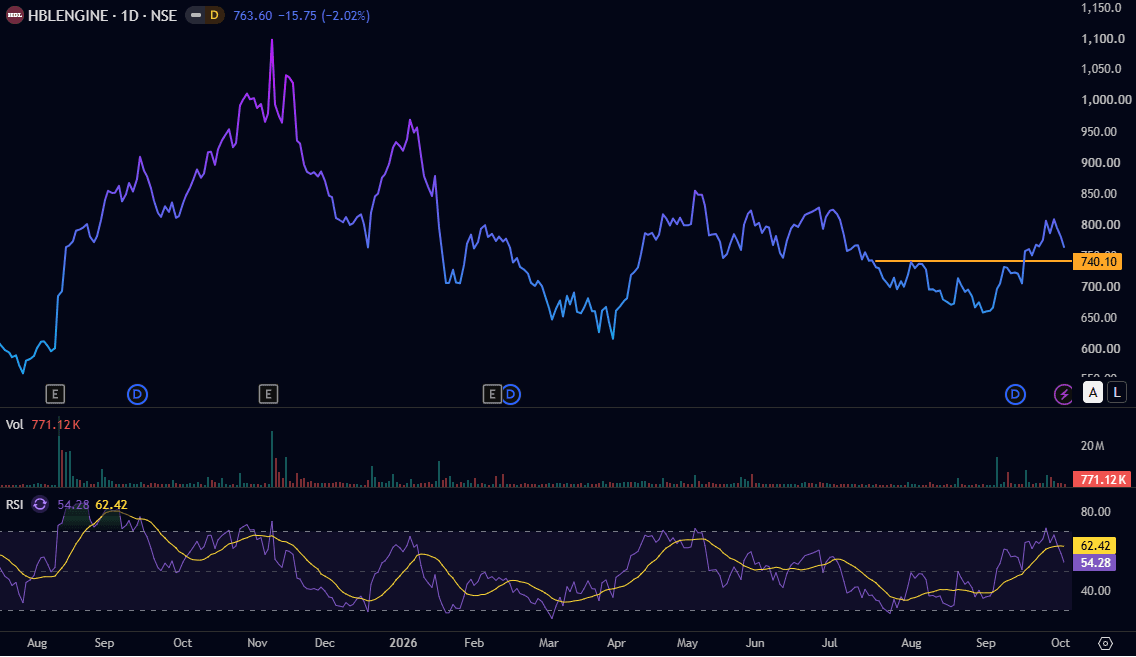Click the Mar label on time axis

click(x=548, y=643)
